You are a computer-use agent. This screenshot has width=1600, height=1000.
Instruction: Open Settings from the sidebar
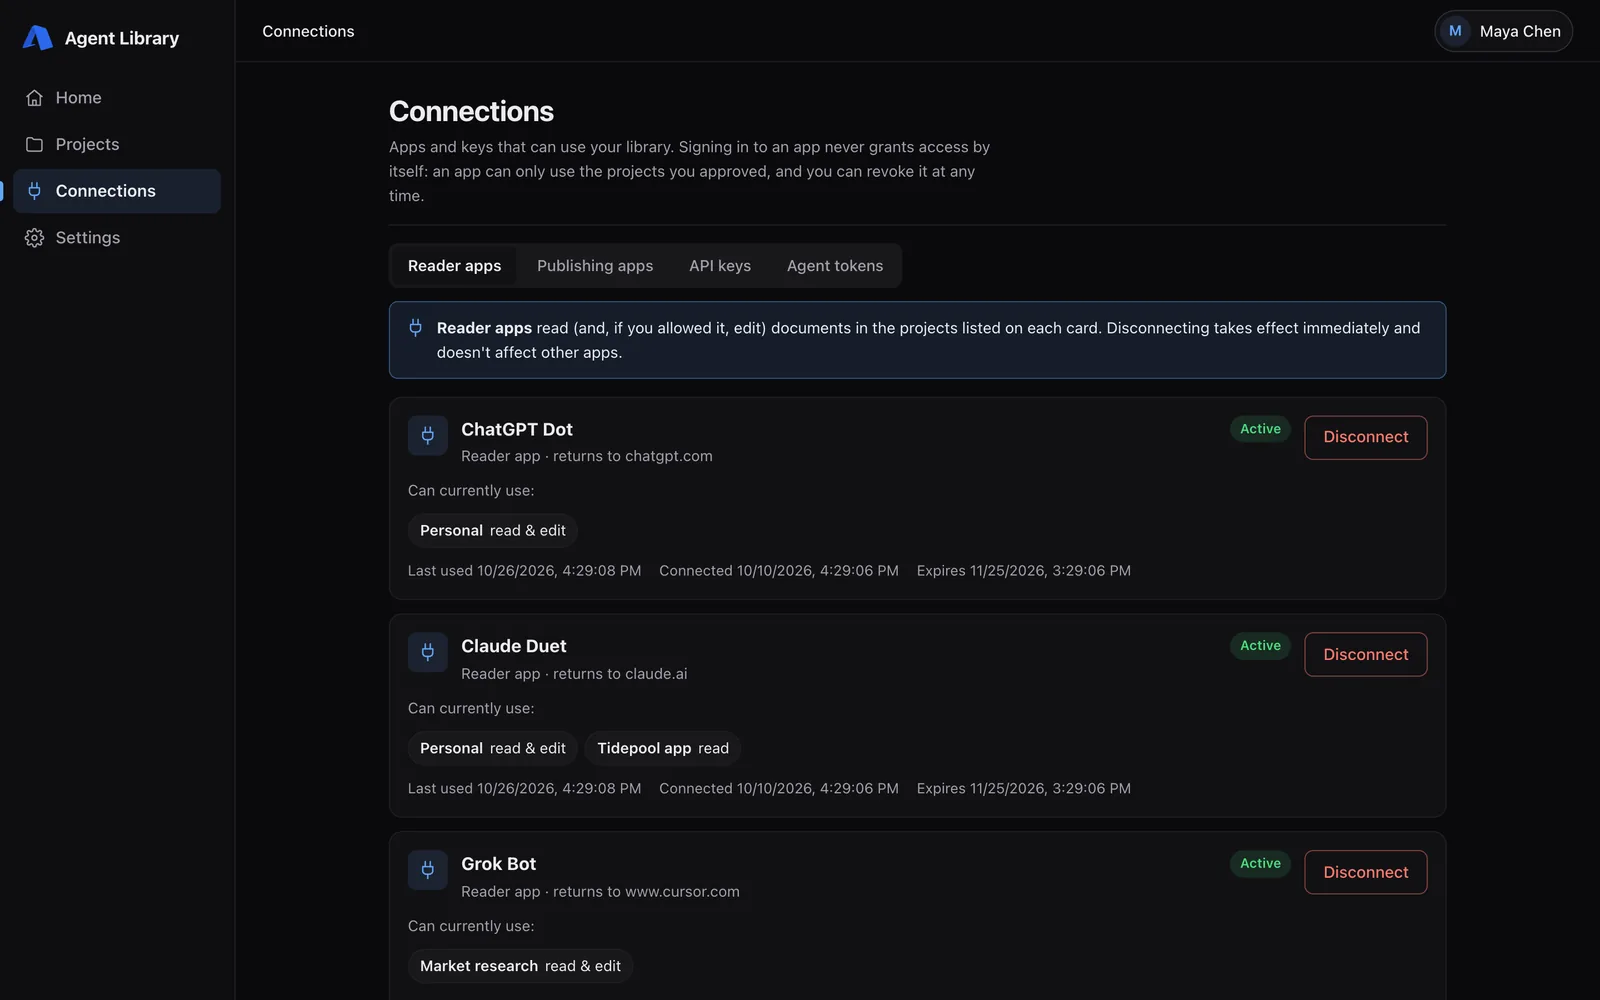point(117,238)
